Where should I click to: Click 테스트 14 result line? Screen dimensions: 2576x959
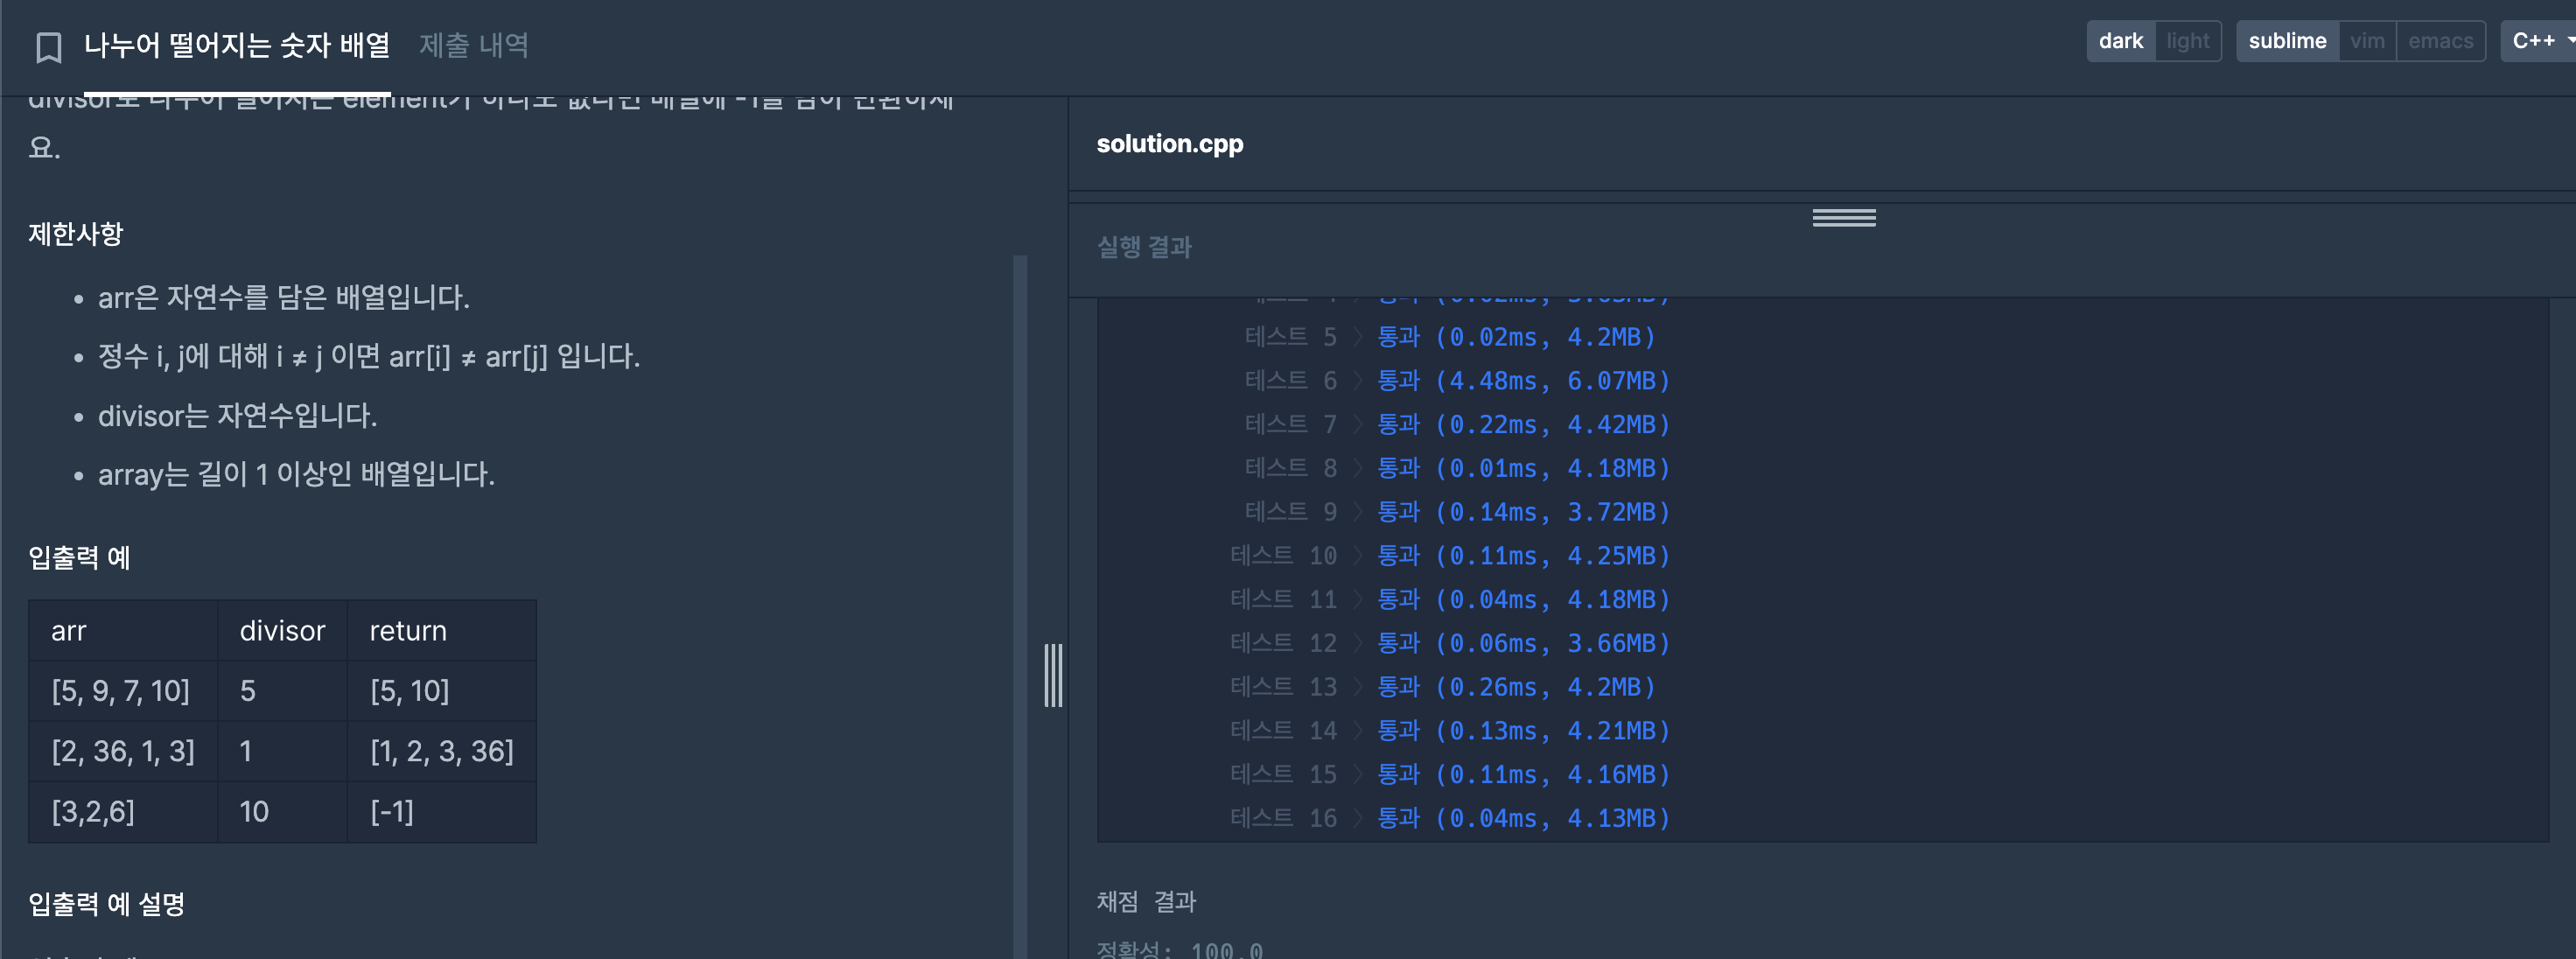1450,731
